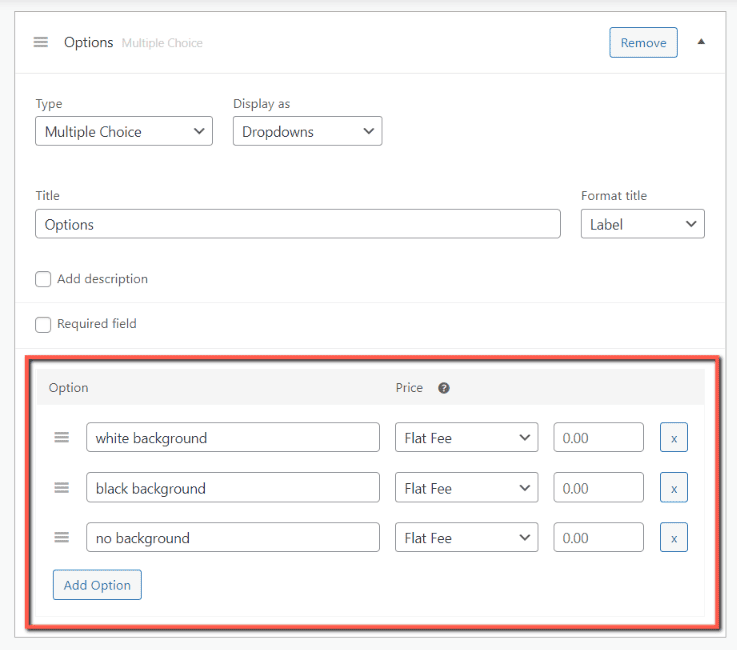Screen dimensions: 737x650
Task: Open Flat Fee dropdown for white background
Action: point(466,438)
